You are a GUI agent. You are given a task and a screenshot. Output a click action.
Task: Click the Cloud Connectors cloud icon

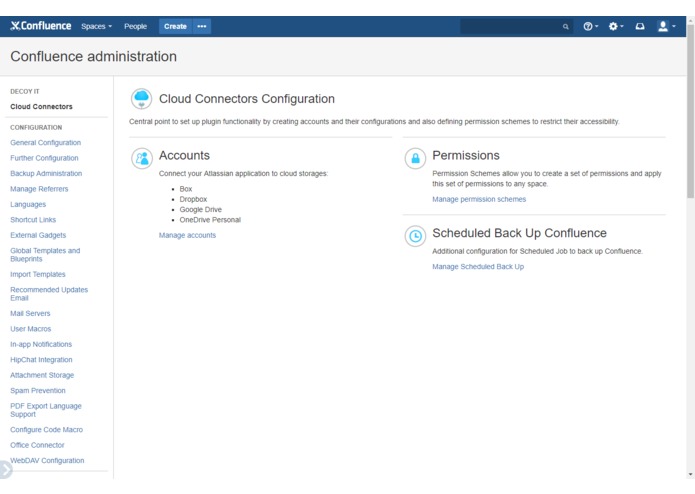pyautogui.click(x=141, y=98)
